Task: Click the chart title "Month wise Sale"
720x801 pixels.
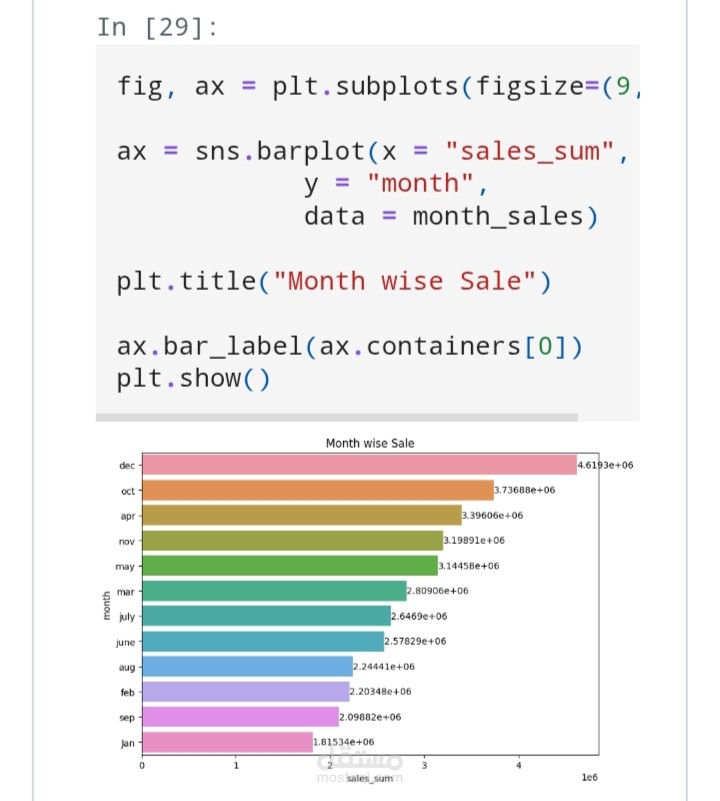Action: 370,443
